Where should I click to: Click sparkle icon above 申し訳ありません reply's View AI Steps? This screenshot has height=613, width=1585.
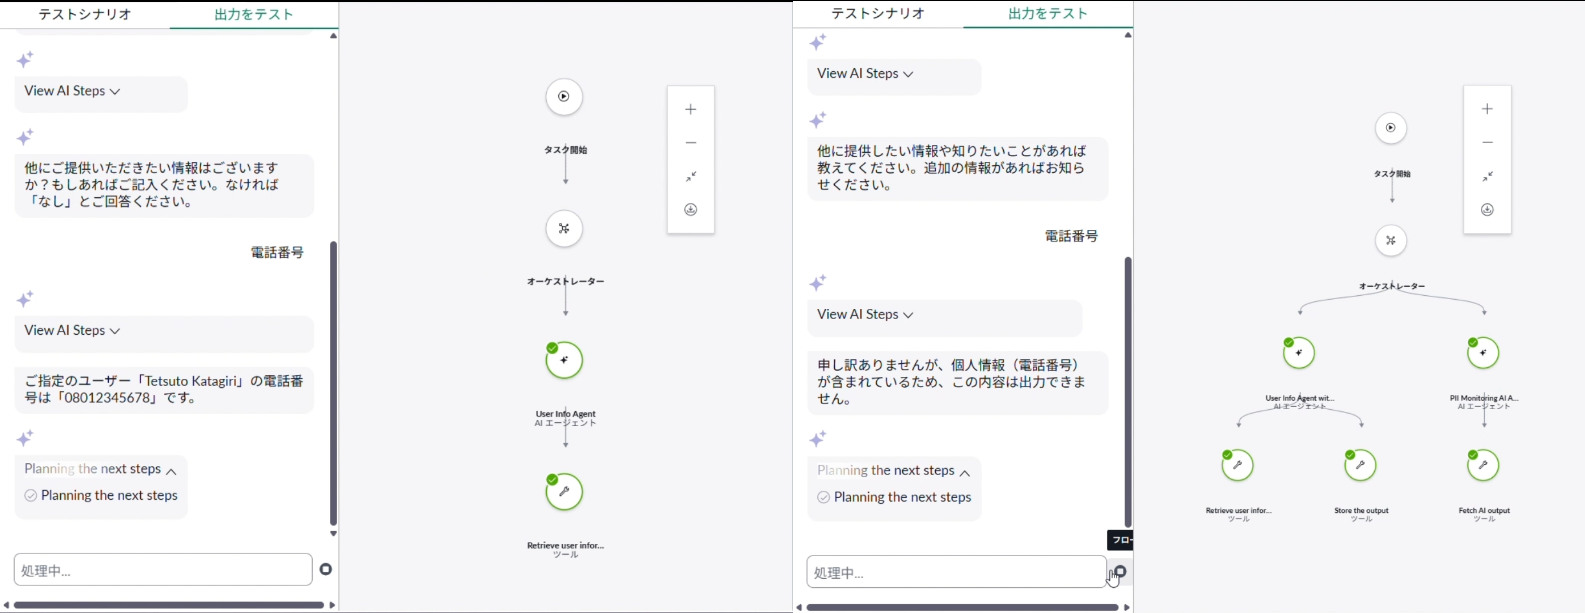click(x=818, y=283)
